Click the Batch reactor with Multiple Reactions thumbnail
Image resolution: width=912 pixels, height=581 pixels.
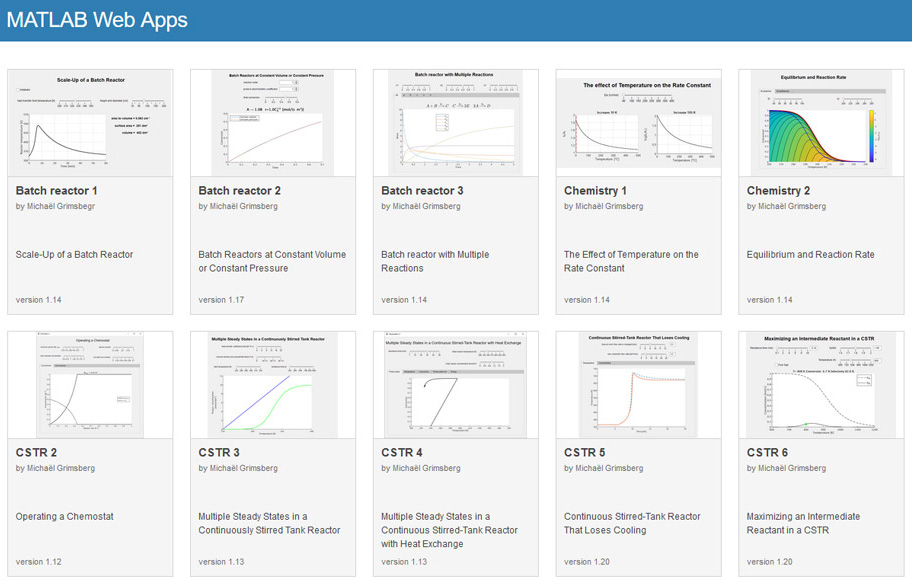(x=455, y=120)
